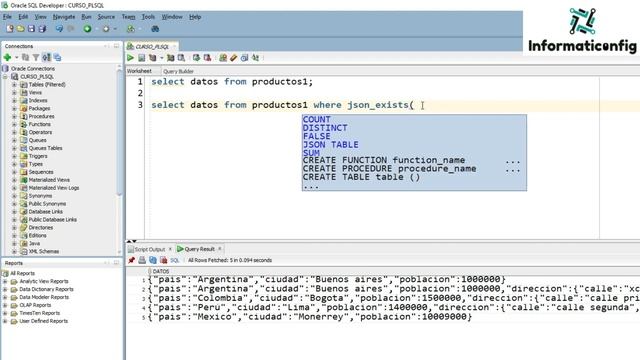Click the SQL link in Query Result toolbar
This screenshot has height=360, width=640.
pos(175,260)
